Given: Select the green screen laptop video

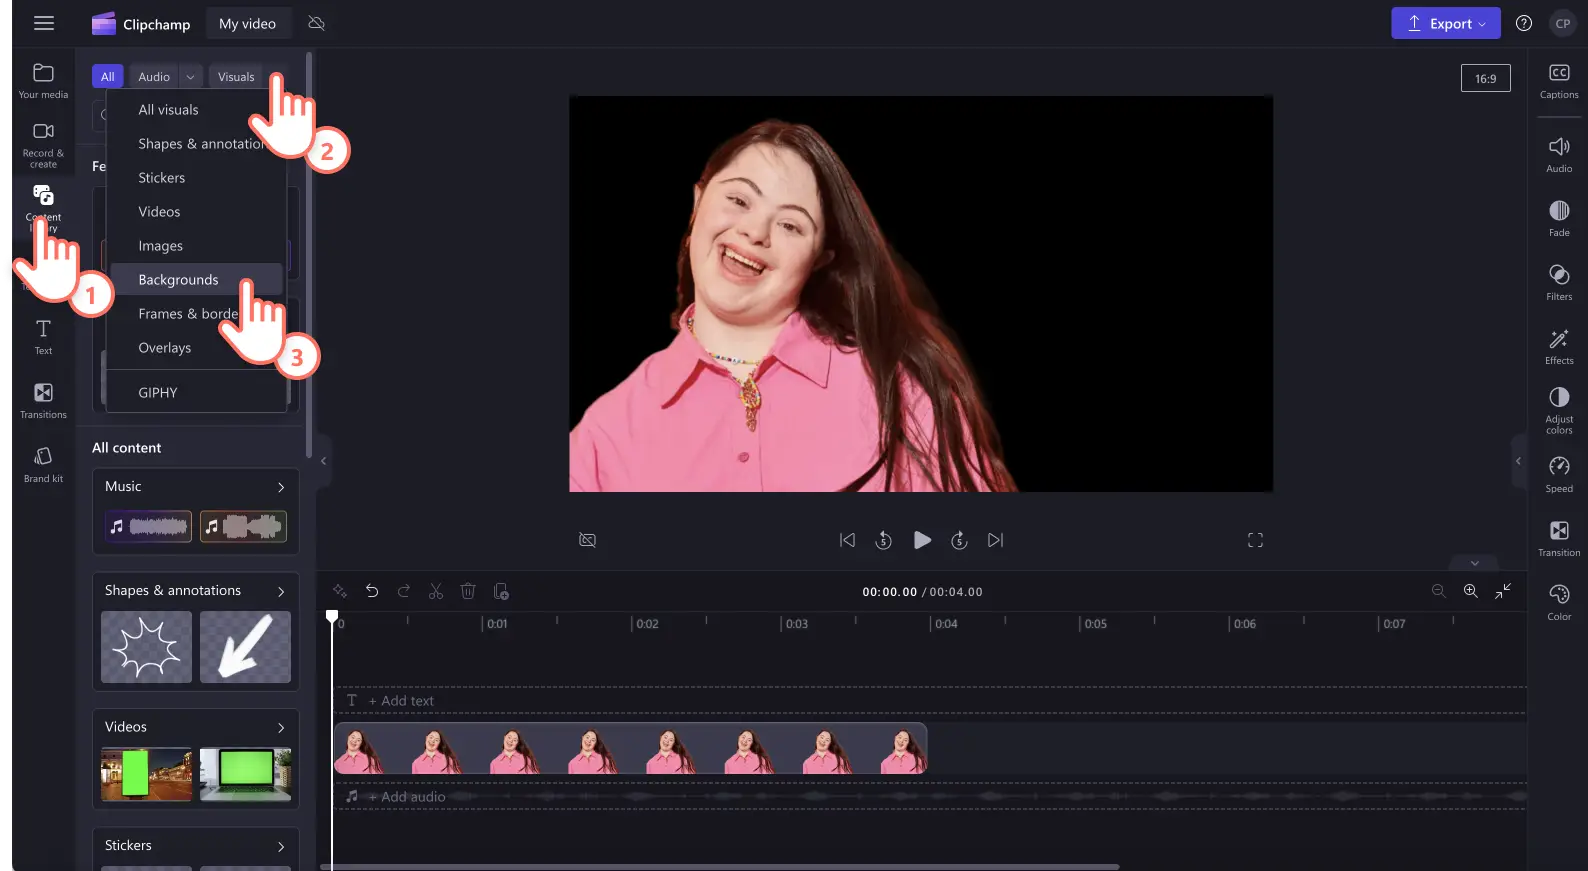Looking at the screenshot, I should 245,774.
